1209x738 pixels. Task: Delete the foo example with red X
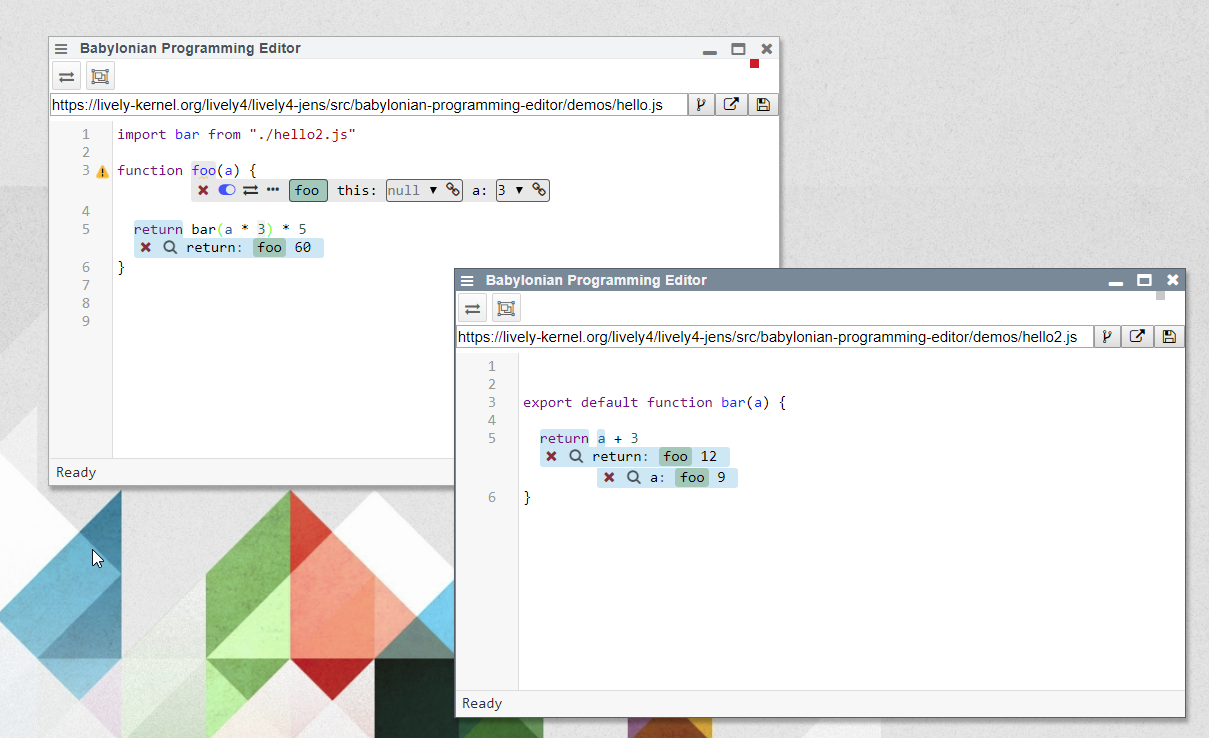[x=203, y=190]
